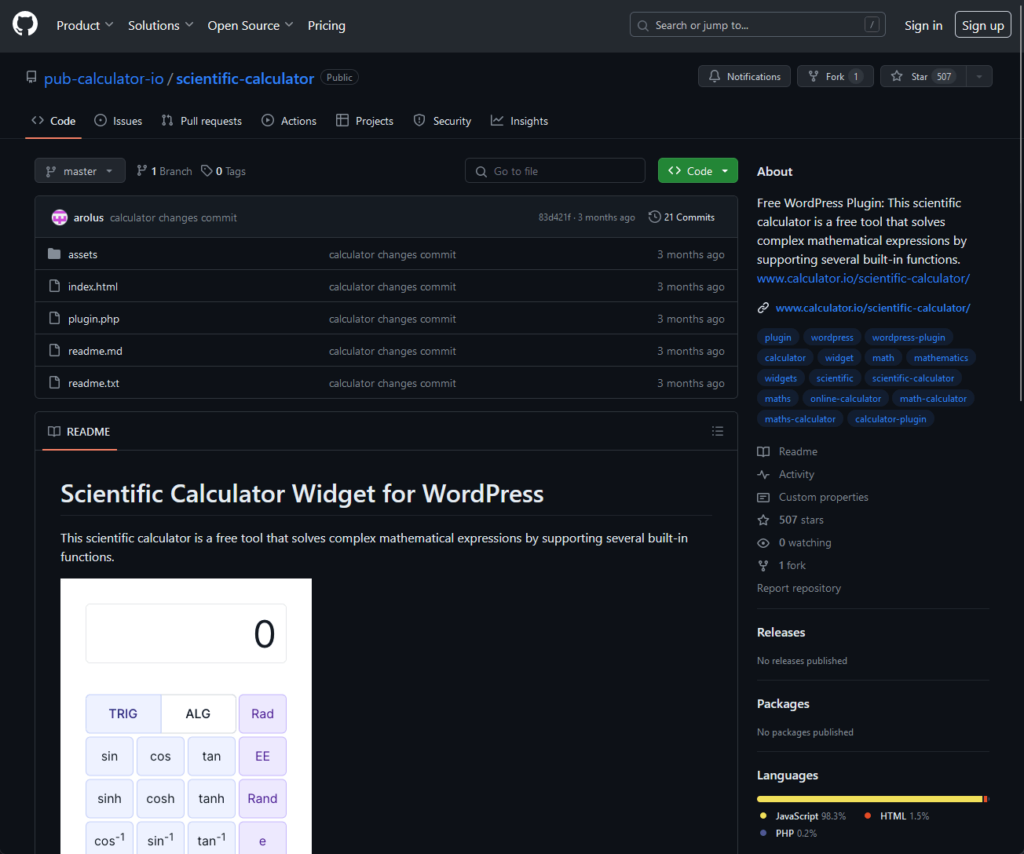This screenshot has width=1024, height=854.
Task: Click the Activity pulse icon
Action: (763, 475)
